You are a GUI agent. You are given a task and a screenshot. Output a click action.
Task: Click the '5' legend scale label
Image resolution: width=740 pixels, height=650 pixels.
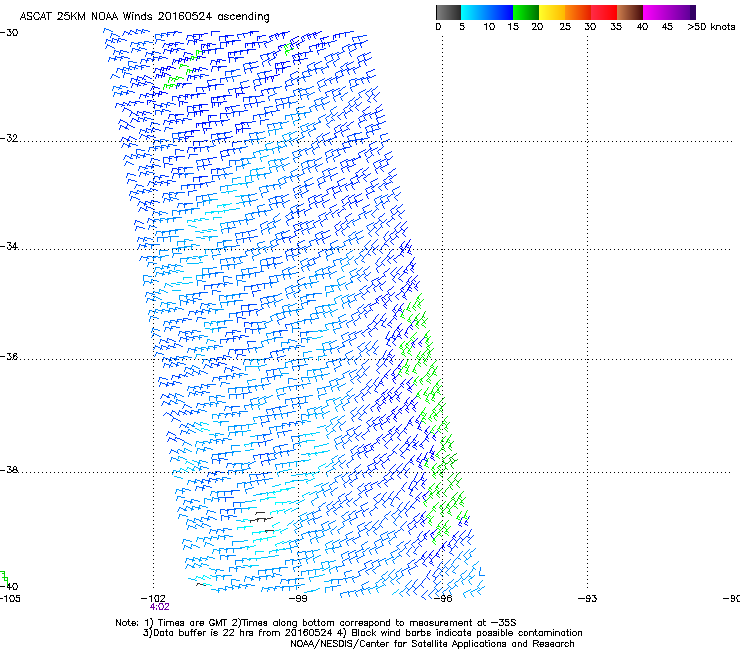pos(462,27)
